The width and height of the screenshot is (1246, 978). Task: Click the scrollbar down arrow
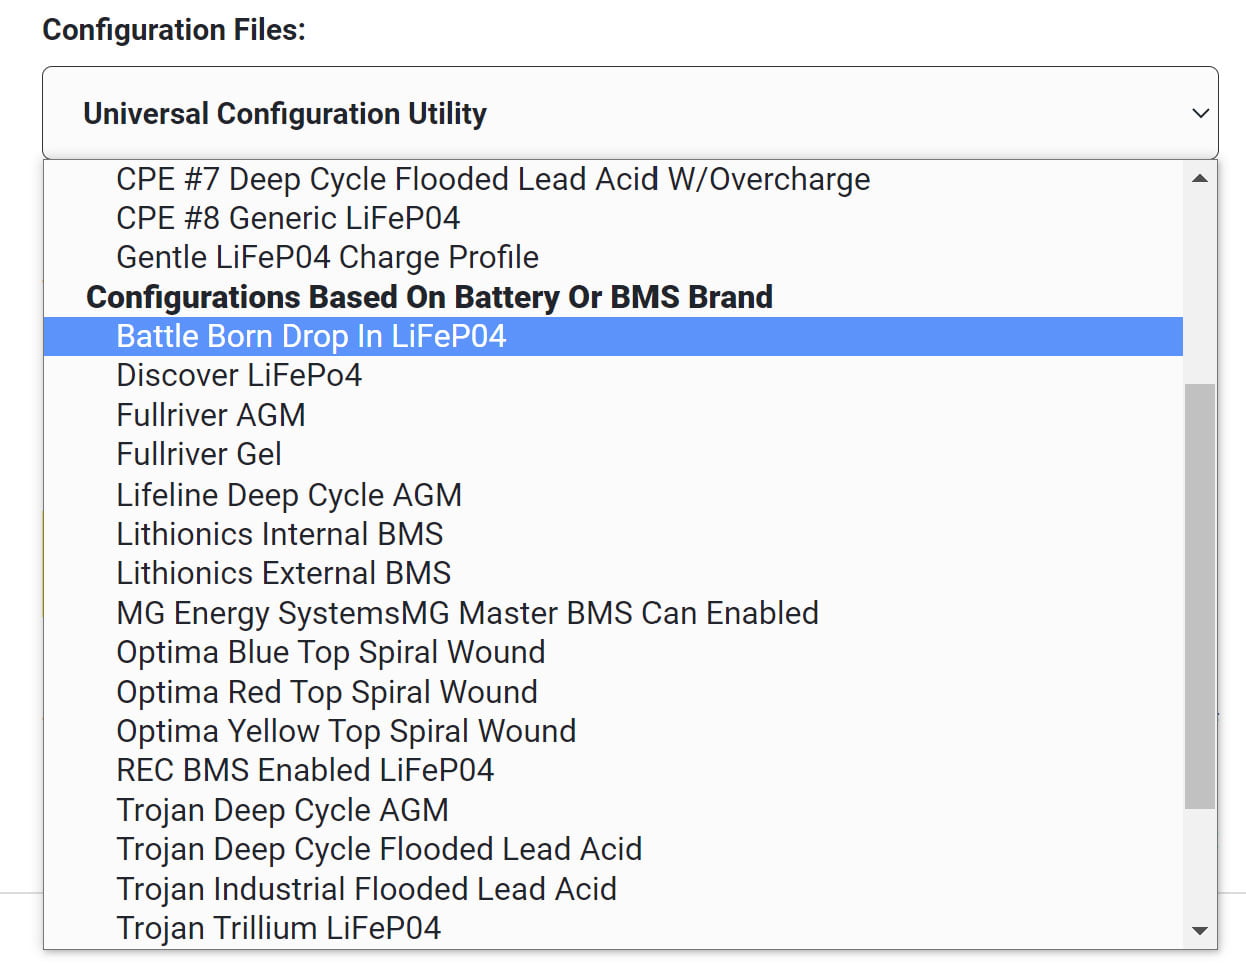[x=1200, y=931]
